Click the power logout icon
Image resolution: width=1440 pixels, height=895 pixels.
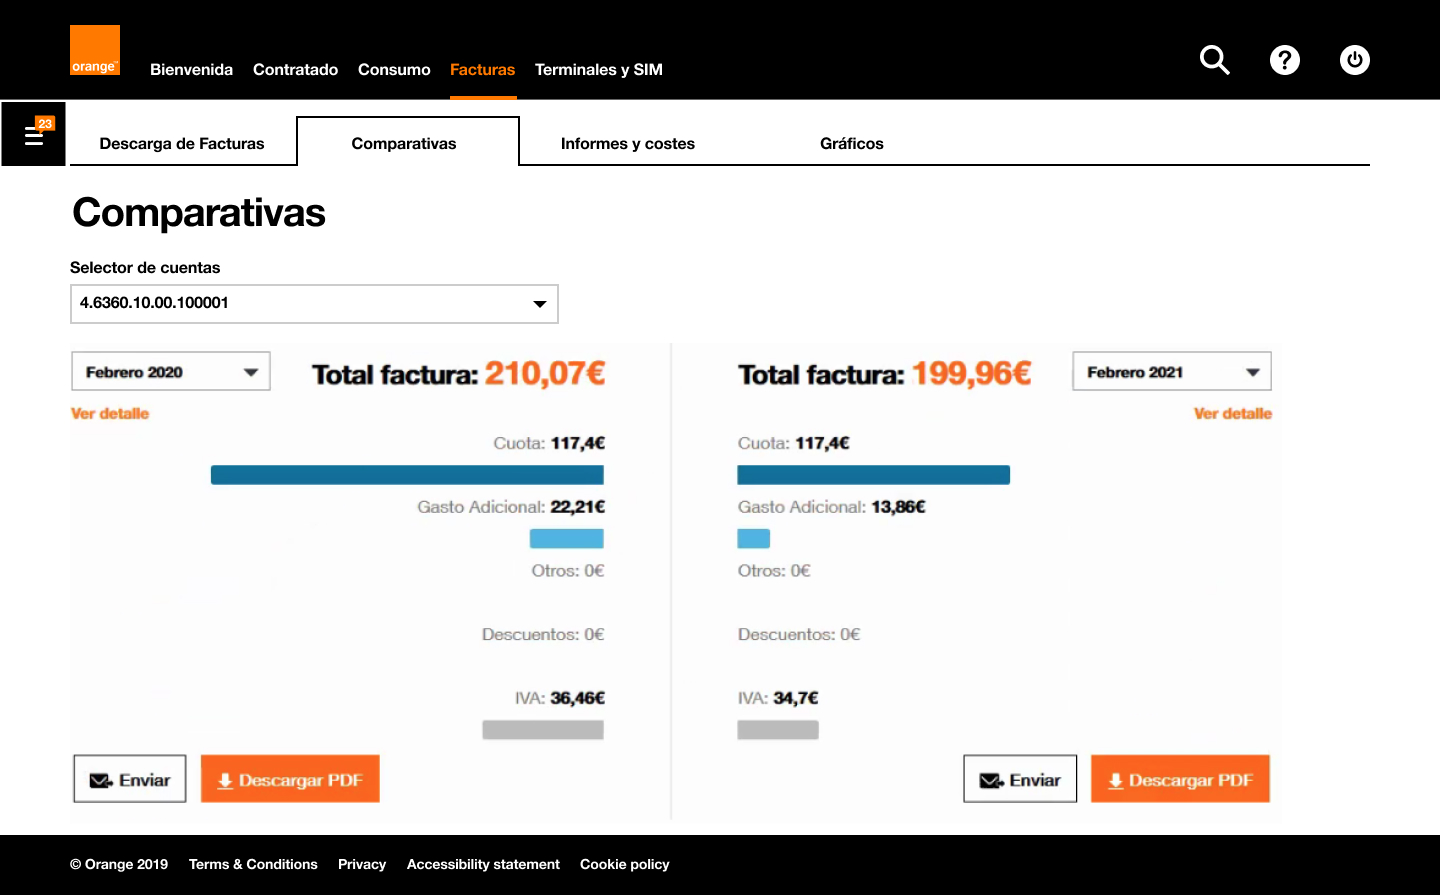[x=1354, y=60]
